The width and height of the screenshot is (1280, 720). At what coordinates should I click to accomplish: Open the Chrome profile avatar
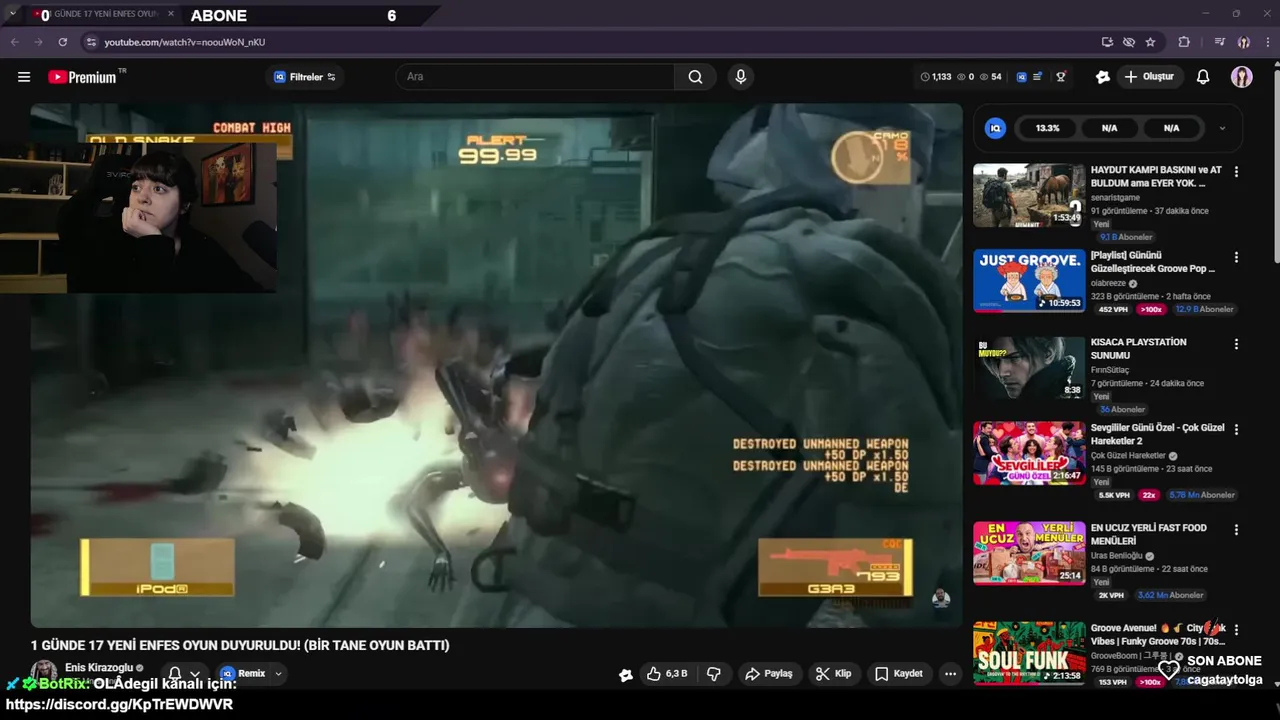coord(1244,42)
